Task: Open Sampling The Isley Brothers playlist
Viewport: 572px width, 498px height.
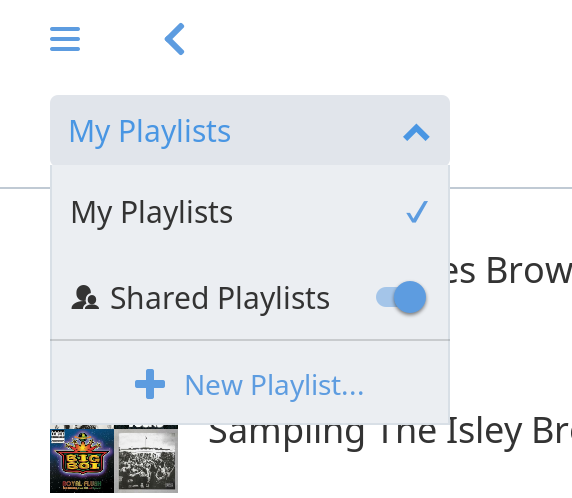Action: coord(390,434)
